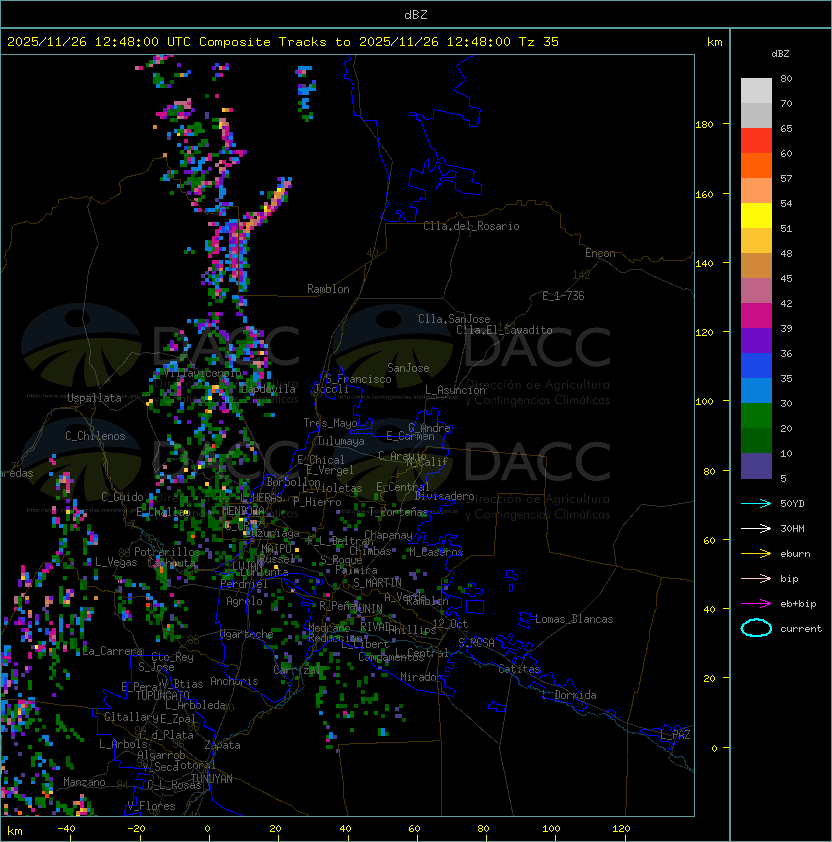Click the 'Tres_Mayo' place label
The width and height of the screenshot is (832, 842).
[330, 423]
